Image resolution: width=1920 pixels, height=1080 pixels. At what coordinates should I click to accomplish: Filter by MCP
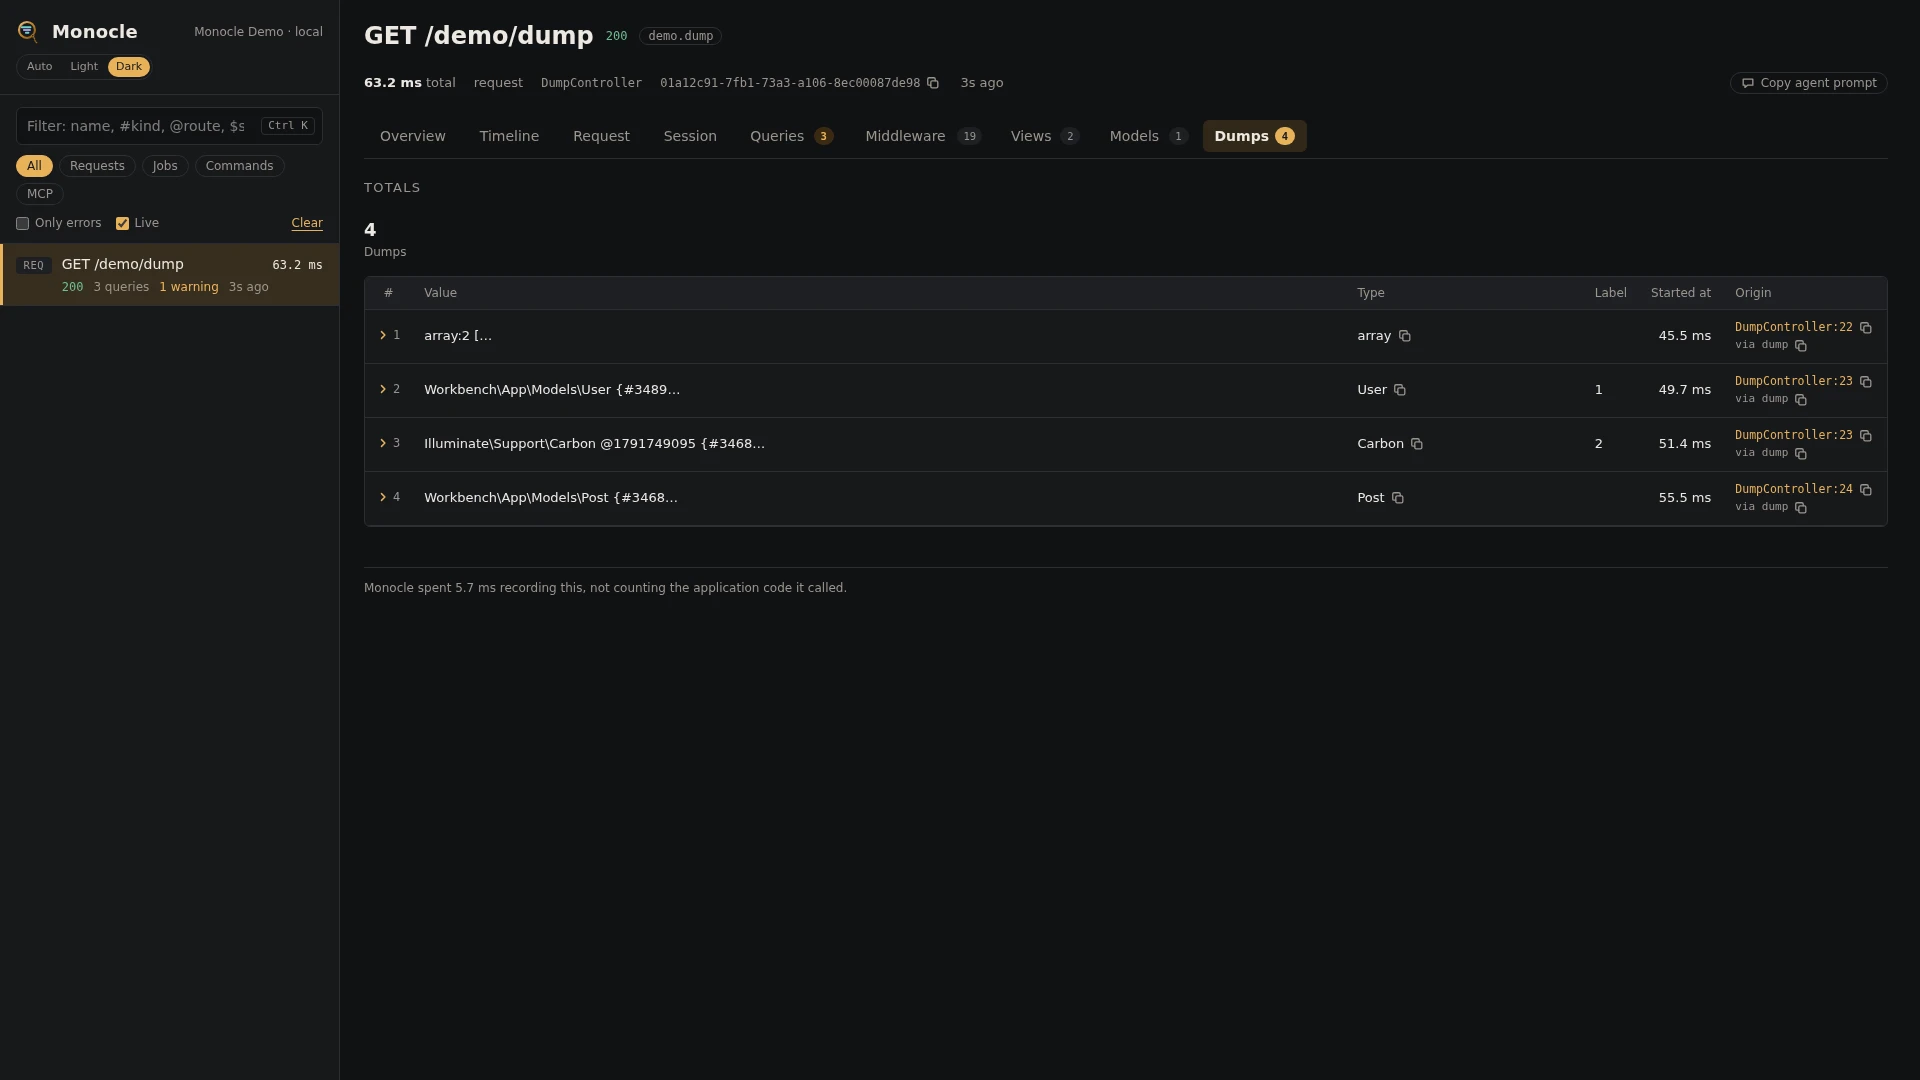click(40, 194)
